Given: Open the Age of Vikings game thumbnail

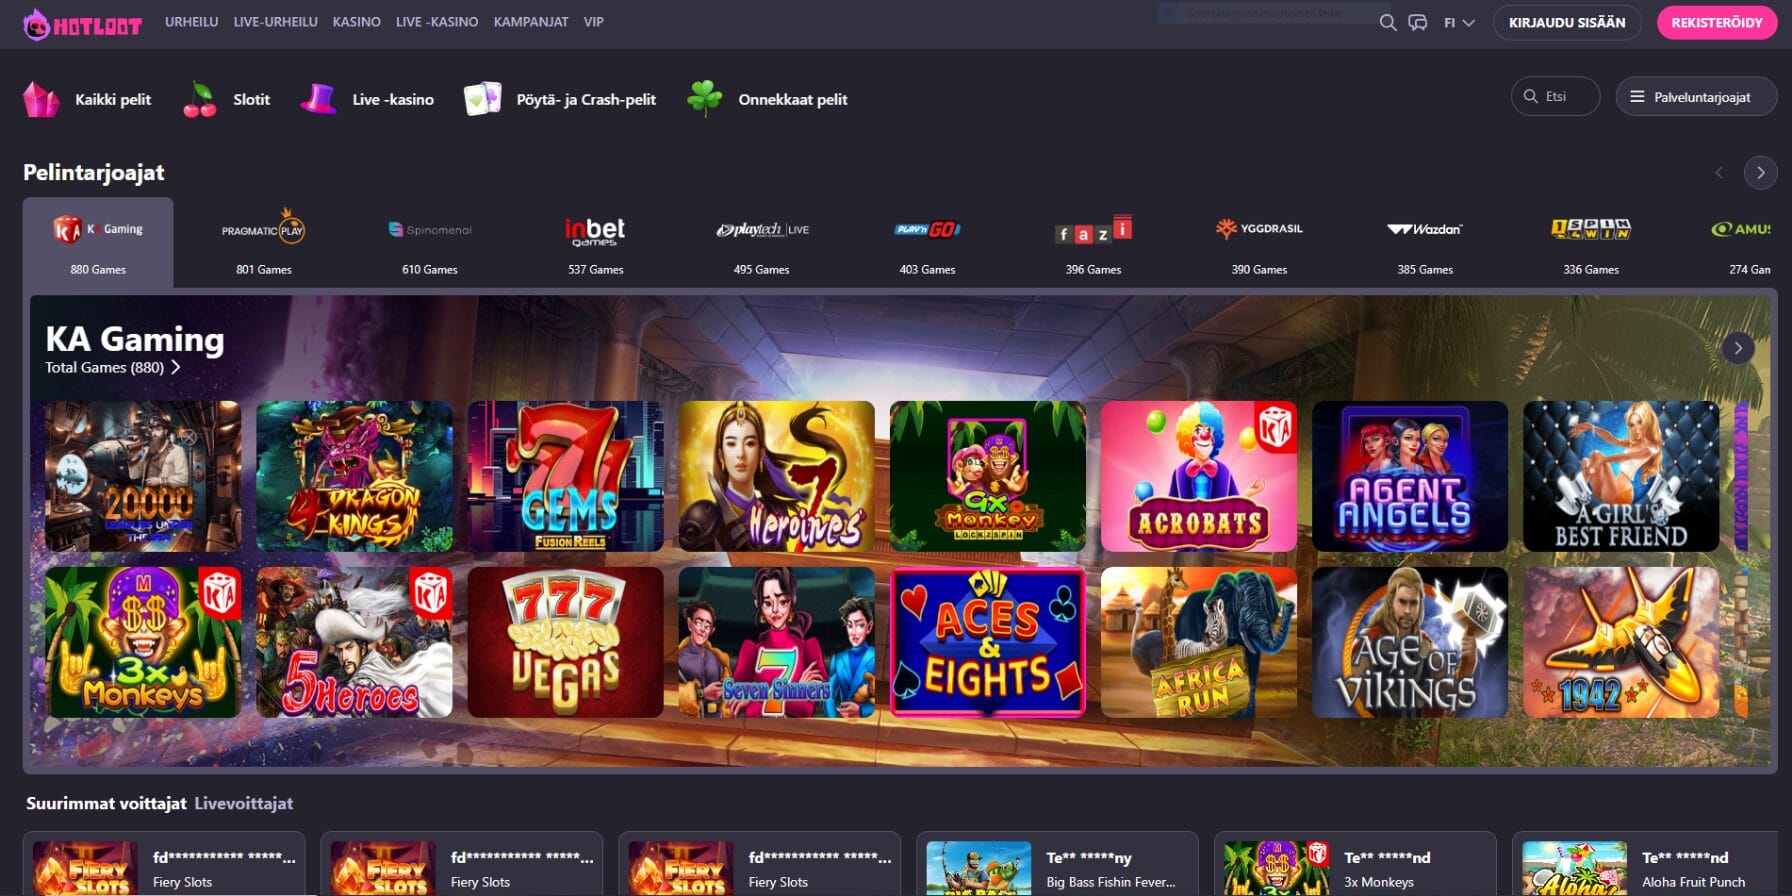Looking at the screenshot, I should tap(1410, 642).
